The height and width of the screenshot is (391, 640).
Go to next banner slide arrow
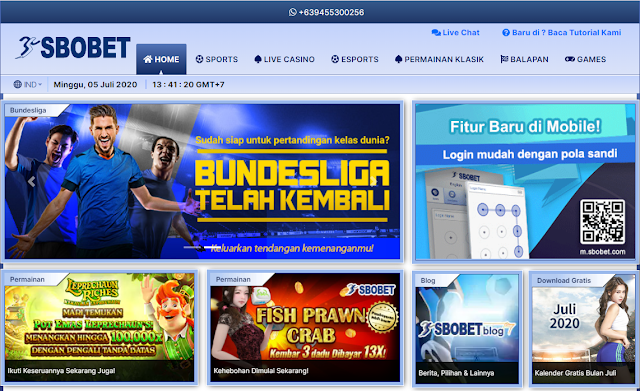(373, 181)
